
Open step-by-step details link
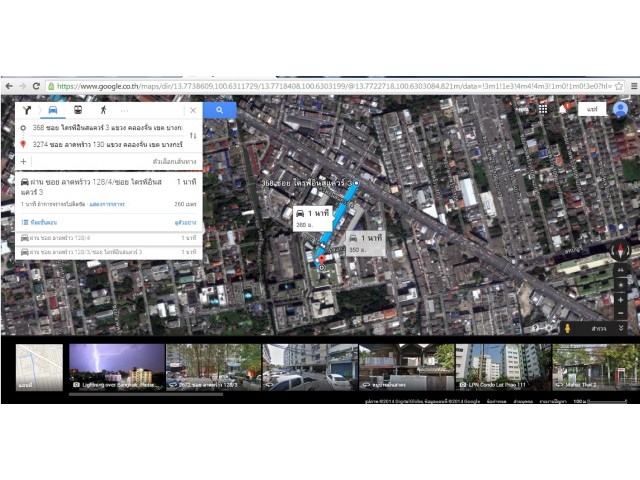click(40, 222)
